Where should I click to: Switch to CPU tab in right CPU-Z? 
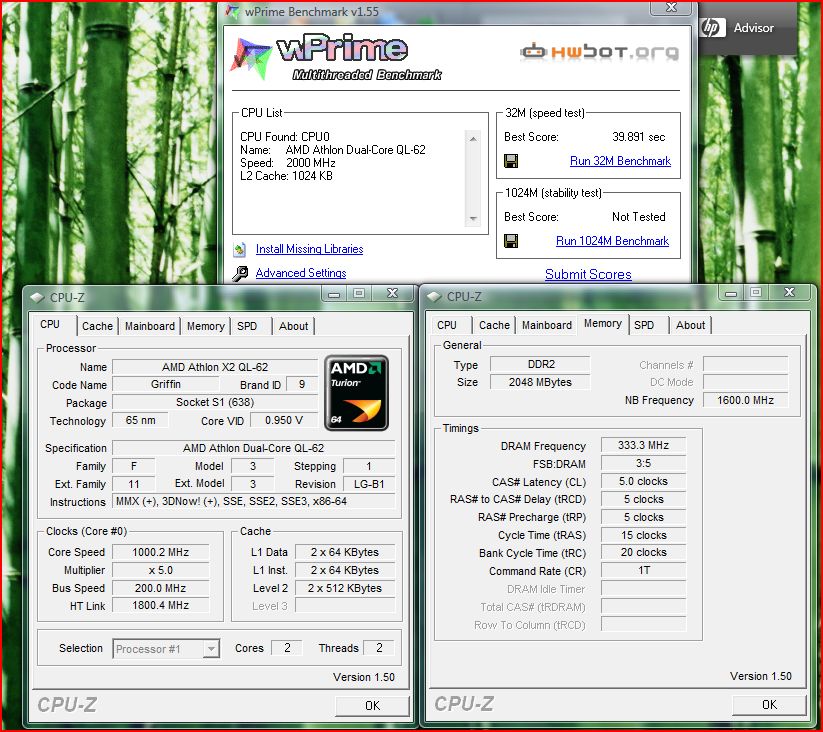447,325
